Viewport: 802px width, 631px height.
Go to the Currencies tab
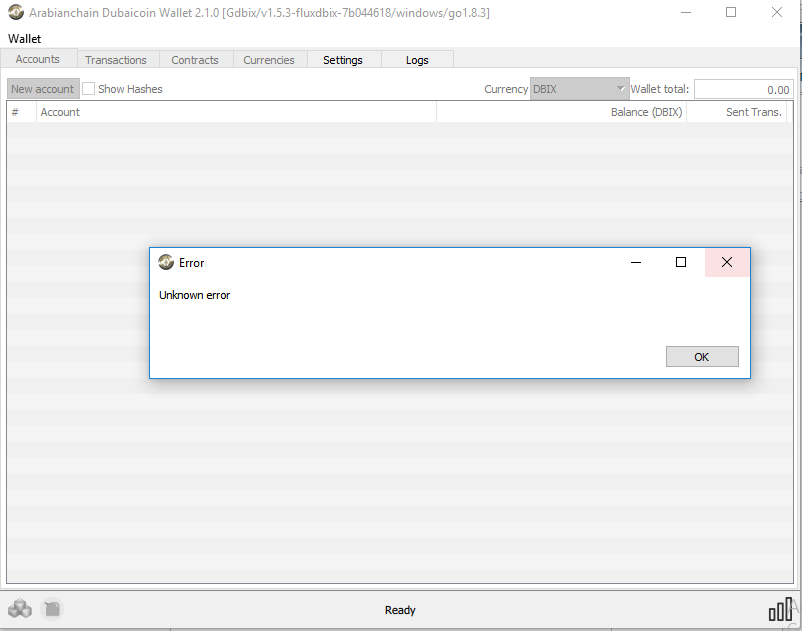(x=269, y=60)
